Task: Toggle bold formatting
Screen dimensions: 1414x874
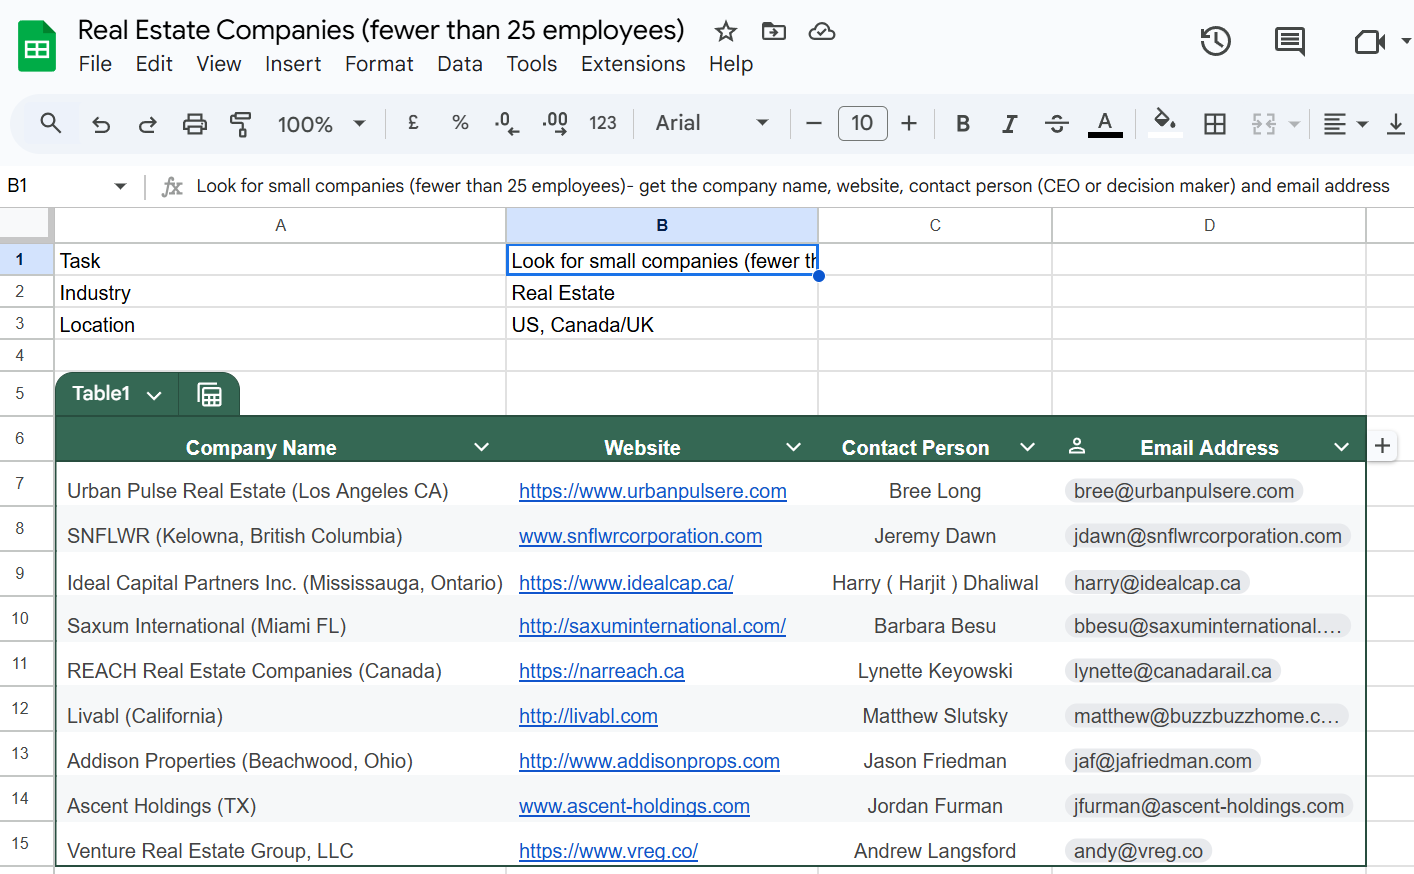Action: click(963, 123)
